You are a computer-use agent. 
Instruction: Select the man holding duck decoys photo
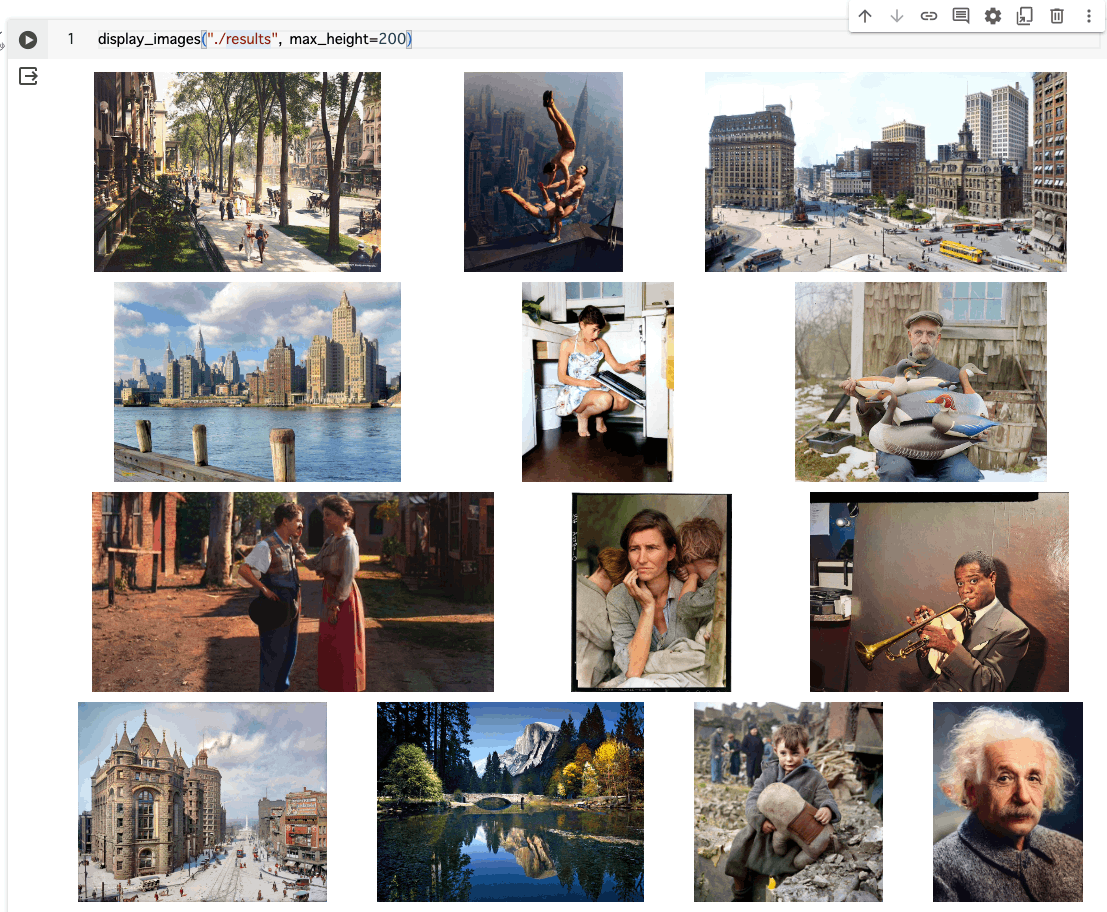921,382
